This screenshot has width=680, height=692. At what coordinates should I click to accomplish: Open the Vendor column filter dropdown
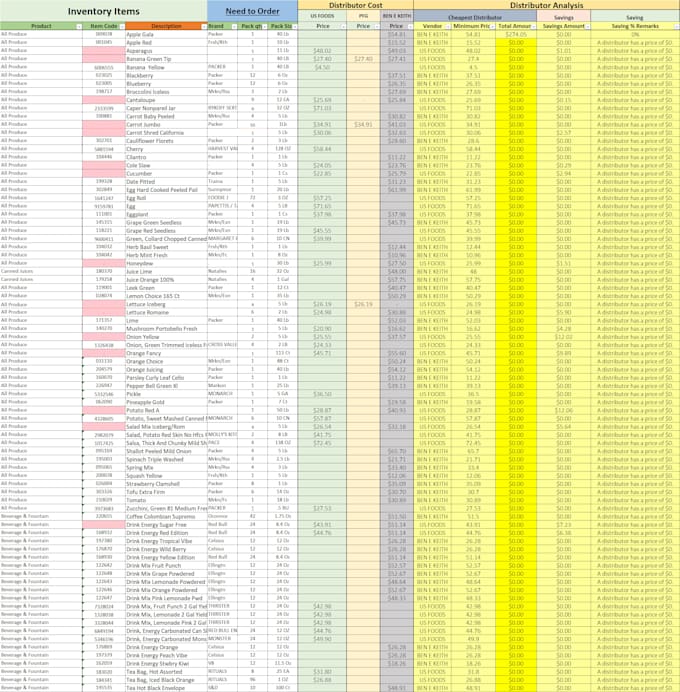(447, 26)
